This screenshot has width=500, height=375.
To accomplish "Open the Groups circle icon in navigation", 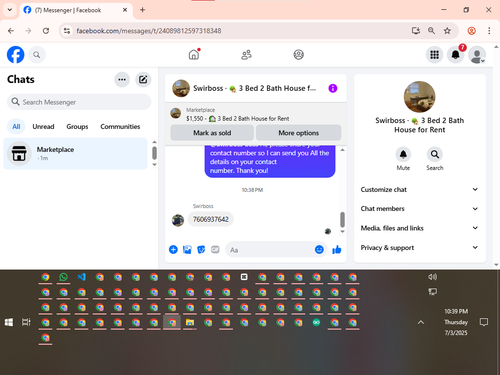I will [299, 55].
